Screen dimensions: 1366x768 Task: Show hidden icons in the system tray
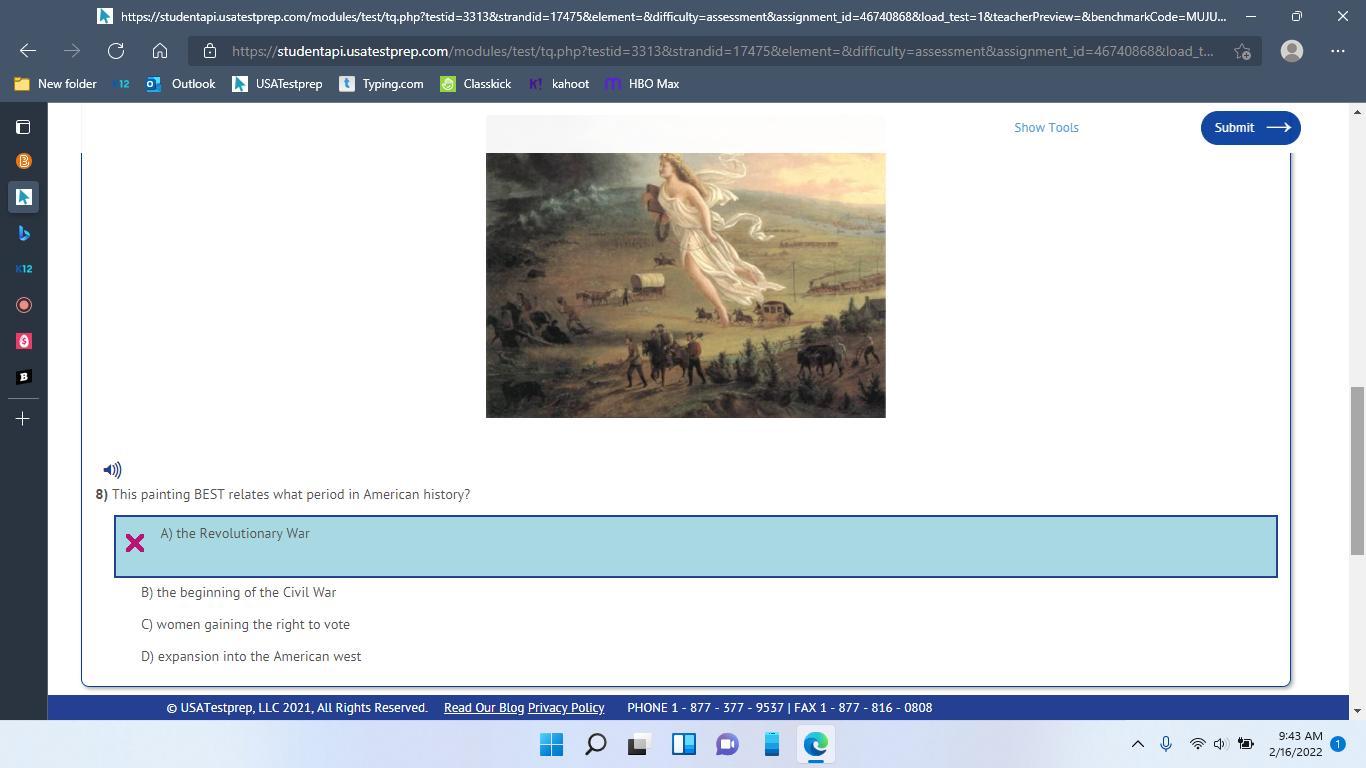tap(1137, 744)
